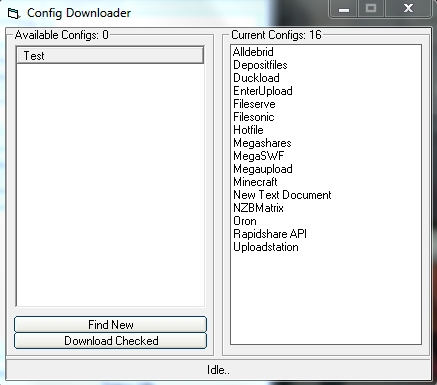This screenshot has width=437, height=385.
Task: Select Rapidshare API entry
Action: point(270,234)
